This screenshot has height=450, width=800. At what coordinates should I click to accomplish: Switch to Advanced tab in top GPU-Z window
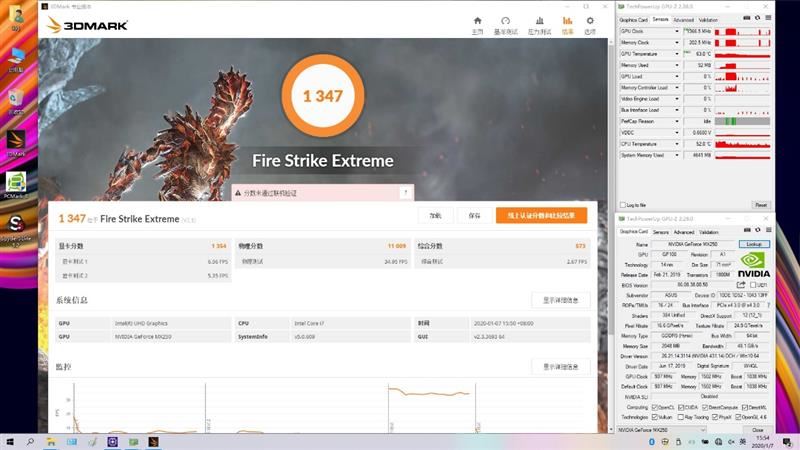(x=684, y=20)
